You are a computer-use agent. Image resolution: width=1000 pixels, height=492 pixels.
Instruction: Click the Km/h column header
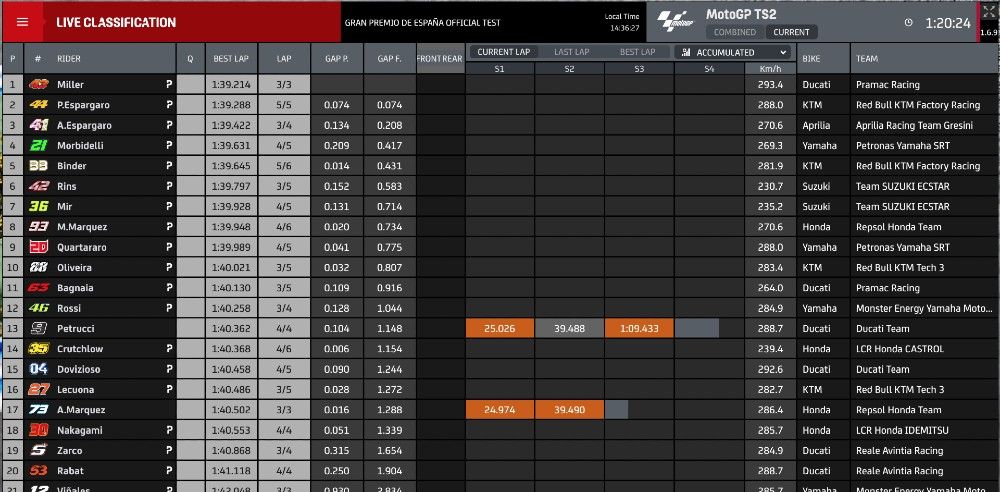click(770, 68)
